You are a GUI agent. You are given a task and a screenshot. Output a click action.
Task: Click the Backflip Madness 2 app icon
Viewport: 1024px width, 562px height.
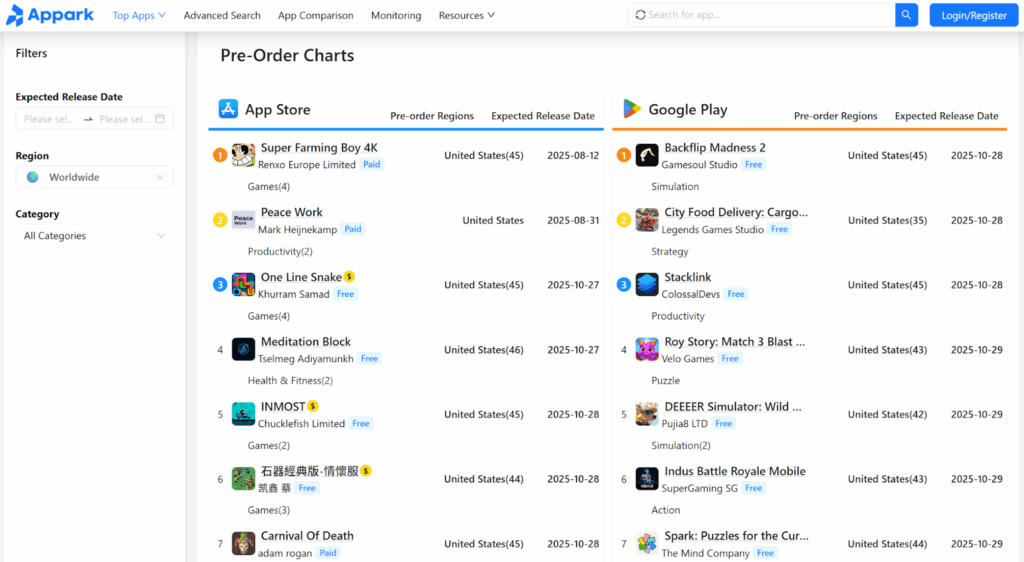click(647, 155)
